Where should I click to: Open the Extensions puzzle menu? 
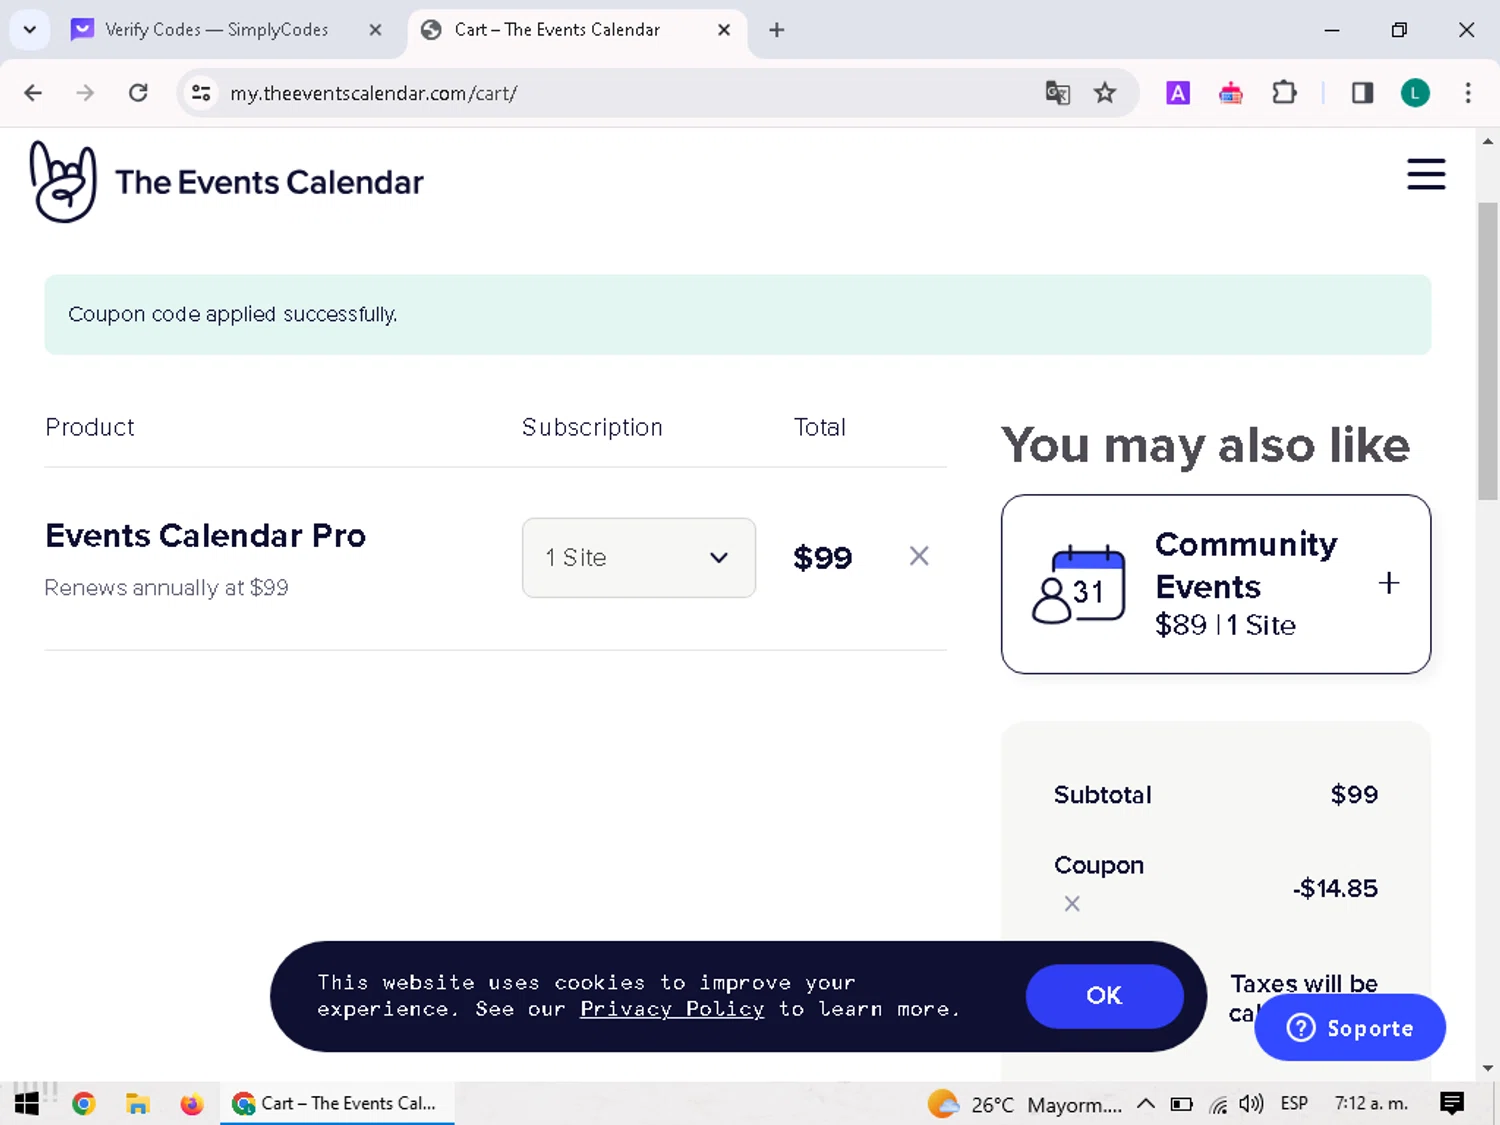coord(1284,93)
